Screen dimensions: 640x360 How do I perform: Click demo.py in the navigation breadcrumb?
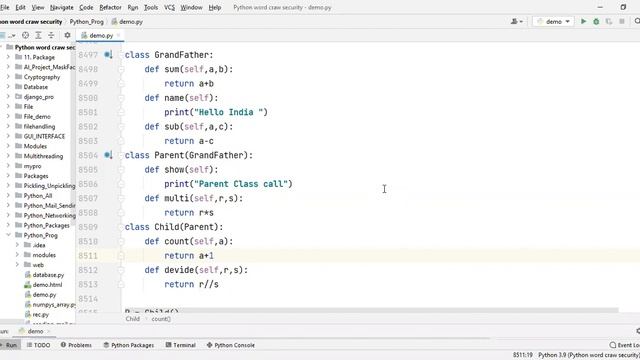[x=127, y=22]
